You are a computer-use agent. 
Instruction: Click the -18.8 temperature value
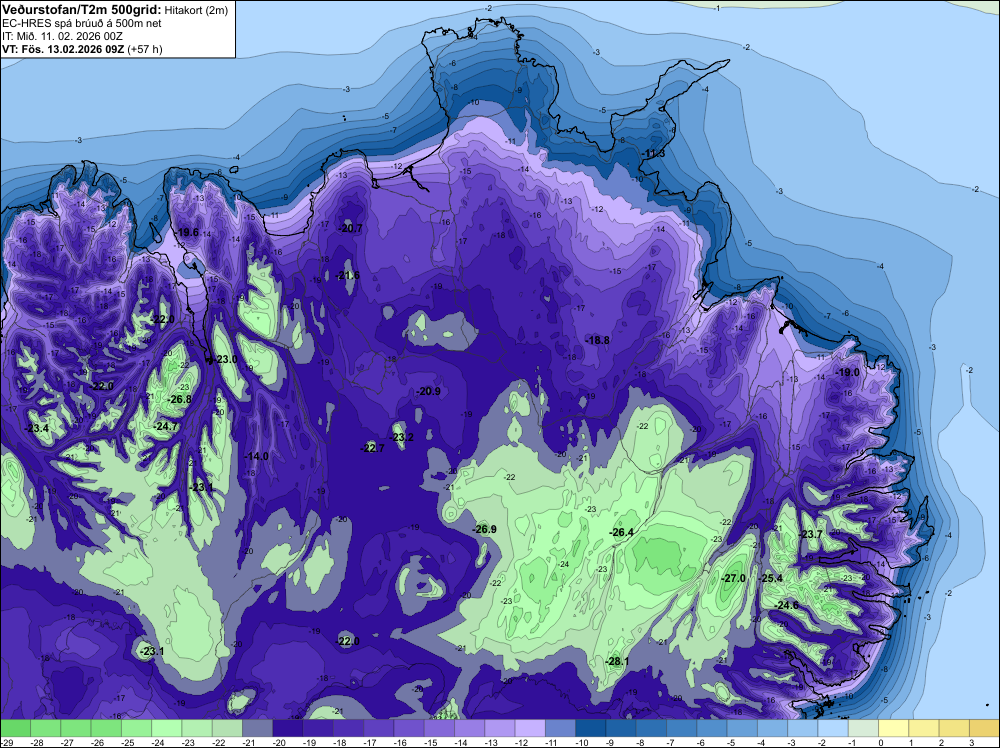click(598, 341)
